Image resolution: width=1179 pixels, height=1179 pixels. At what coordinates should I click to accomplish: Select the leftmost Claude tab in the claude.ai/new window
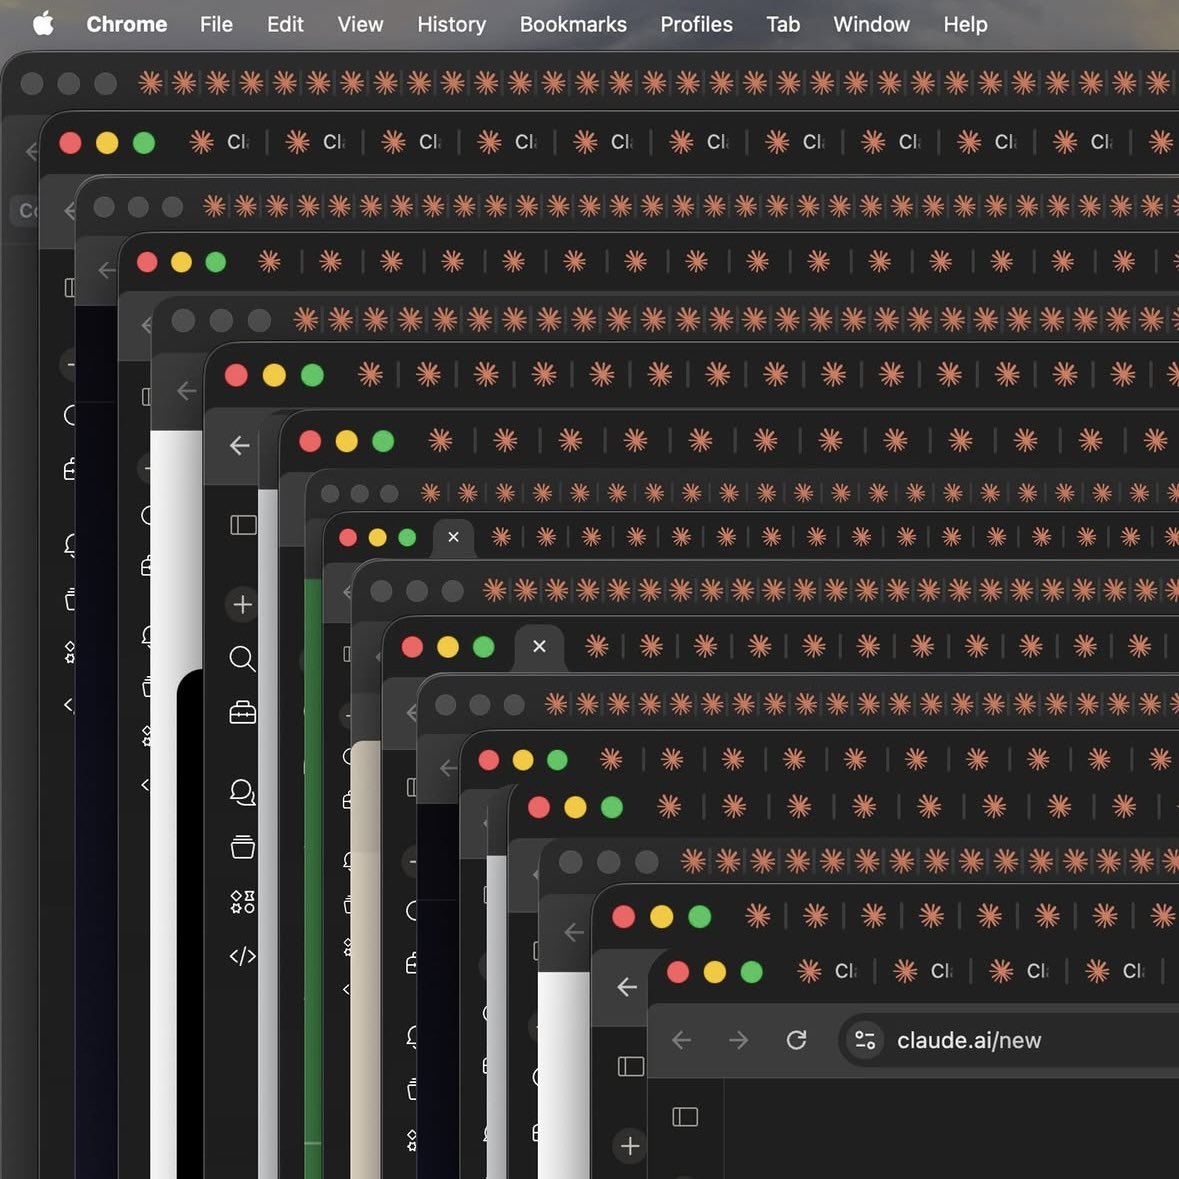click(x=828, y=971)
